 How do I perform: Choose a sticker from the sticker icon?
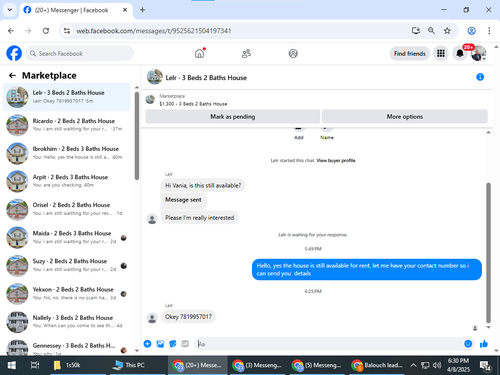tap(173, 344)
